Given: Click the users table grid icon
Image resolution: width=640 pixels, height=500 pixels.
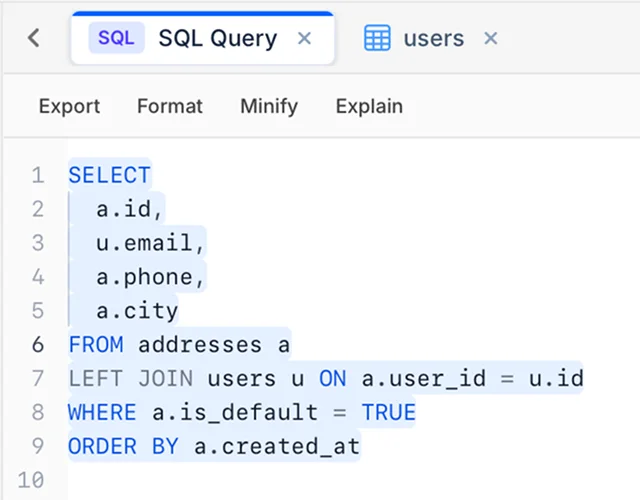Looking at the screenshot, I should [377, 38].
